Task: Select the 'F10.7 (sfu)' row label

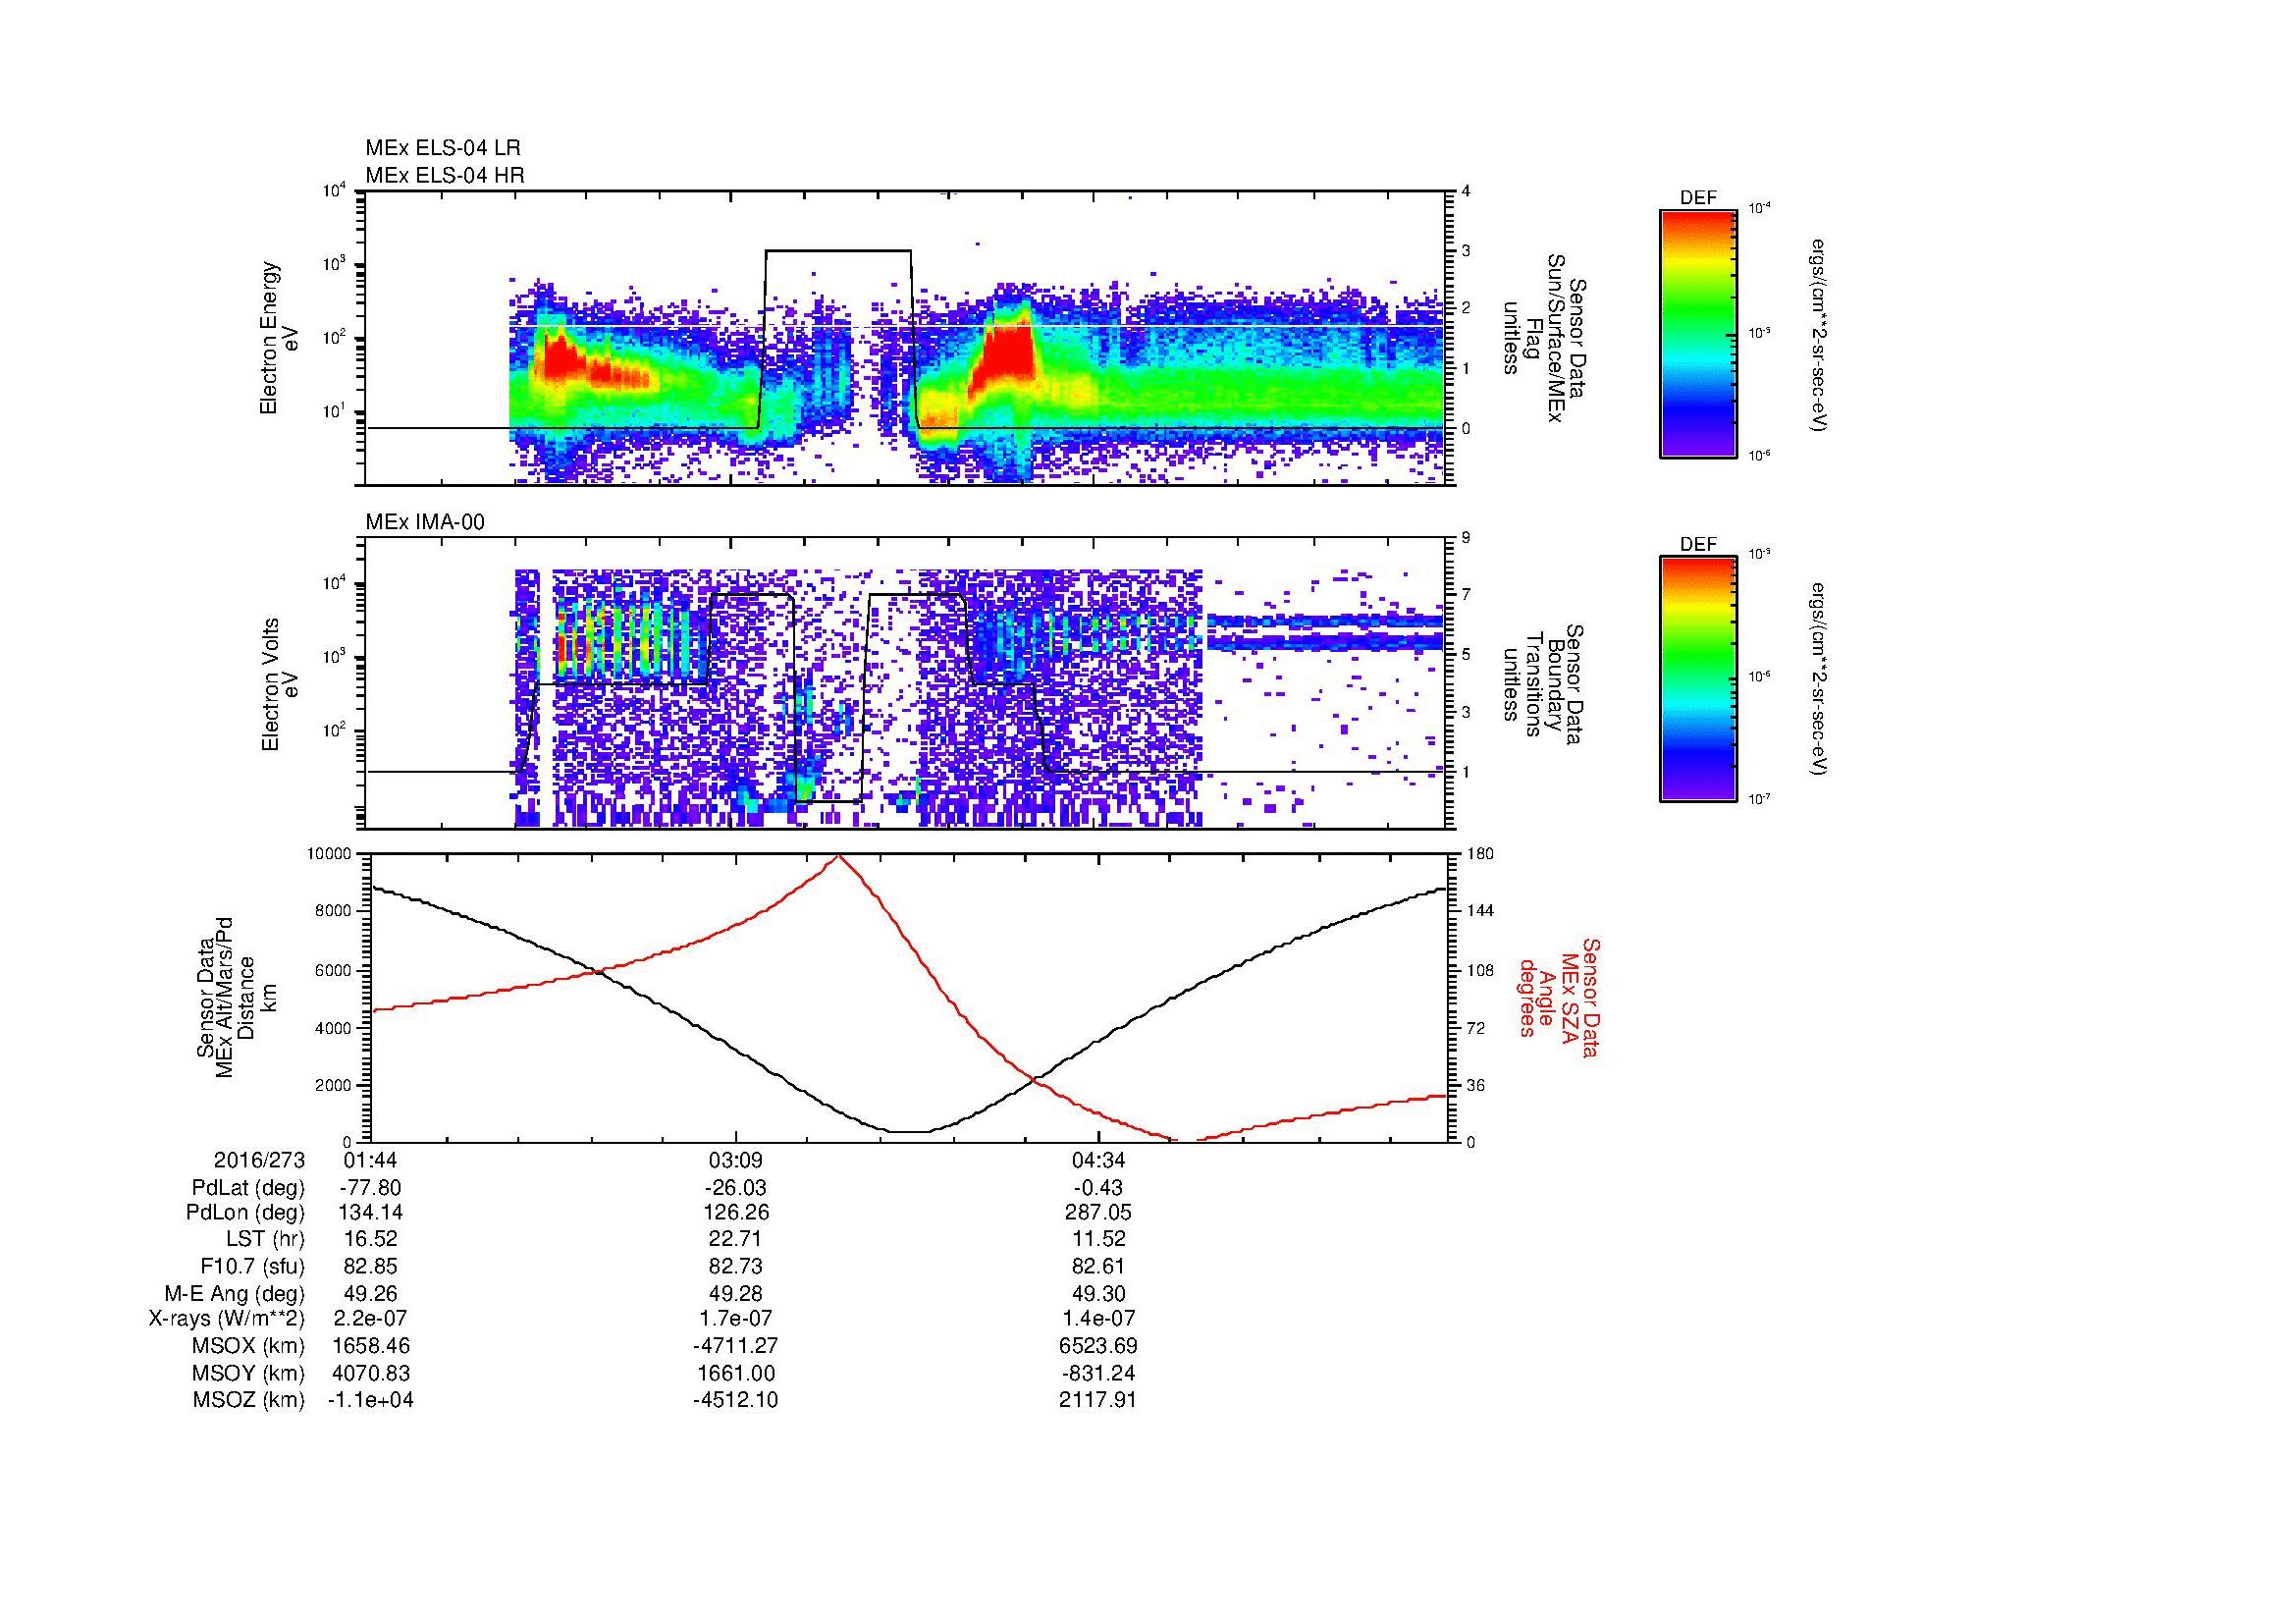Action: coord(253,1266)
